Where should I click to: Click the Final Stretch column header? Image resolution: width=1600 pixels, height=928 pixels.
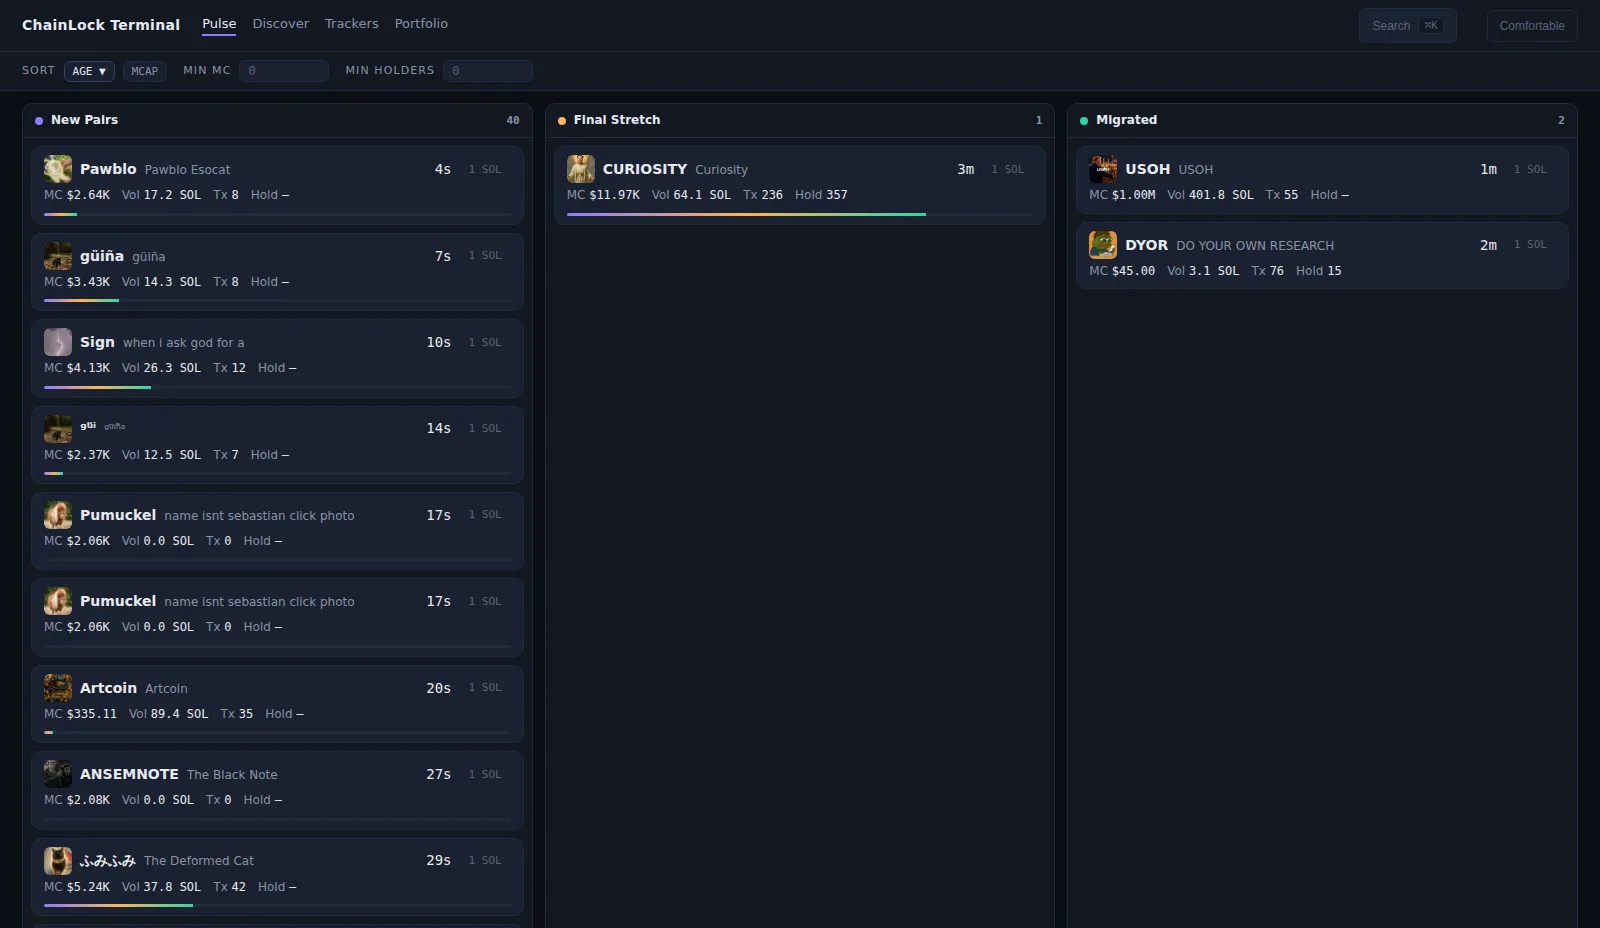coord(800,120)
